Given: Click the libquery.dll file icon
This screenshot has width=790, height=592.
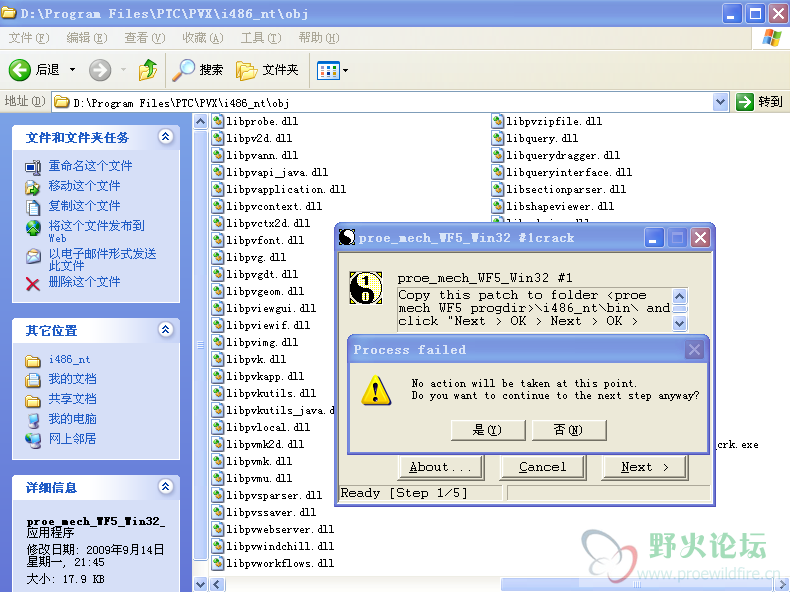Looking at the screenshot, I should [498, 138].
